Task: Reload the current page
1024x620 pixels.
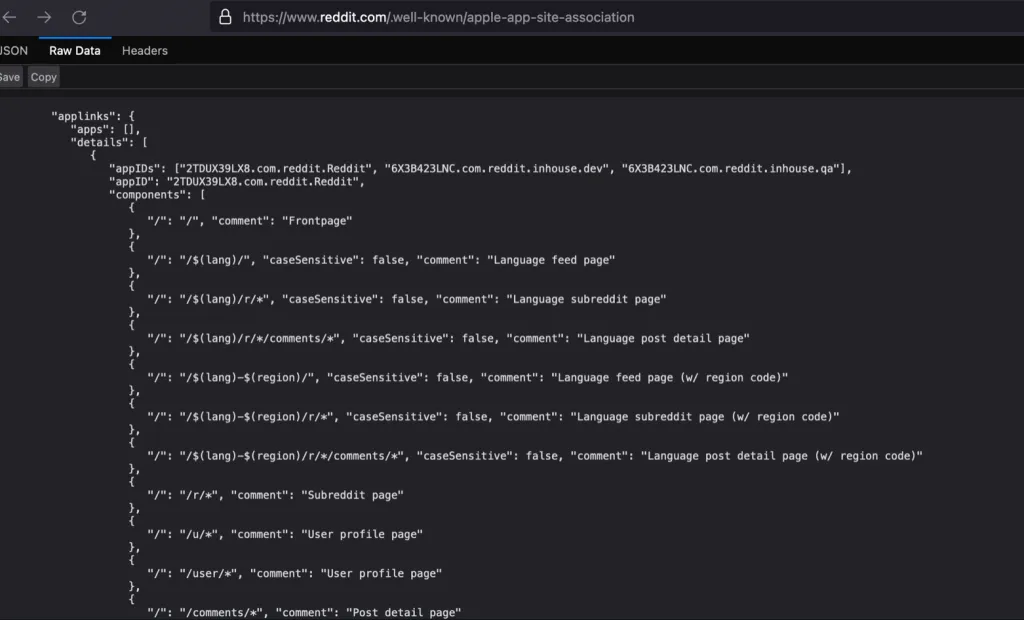Action: point(79,17)
